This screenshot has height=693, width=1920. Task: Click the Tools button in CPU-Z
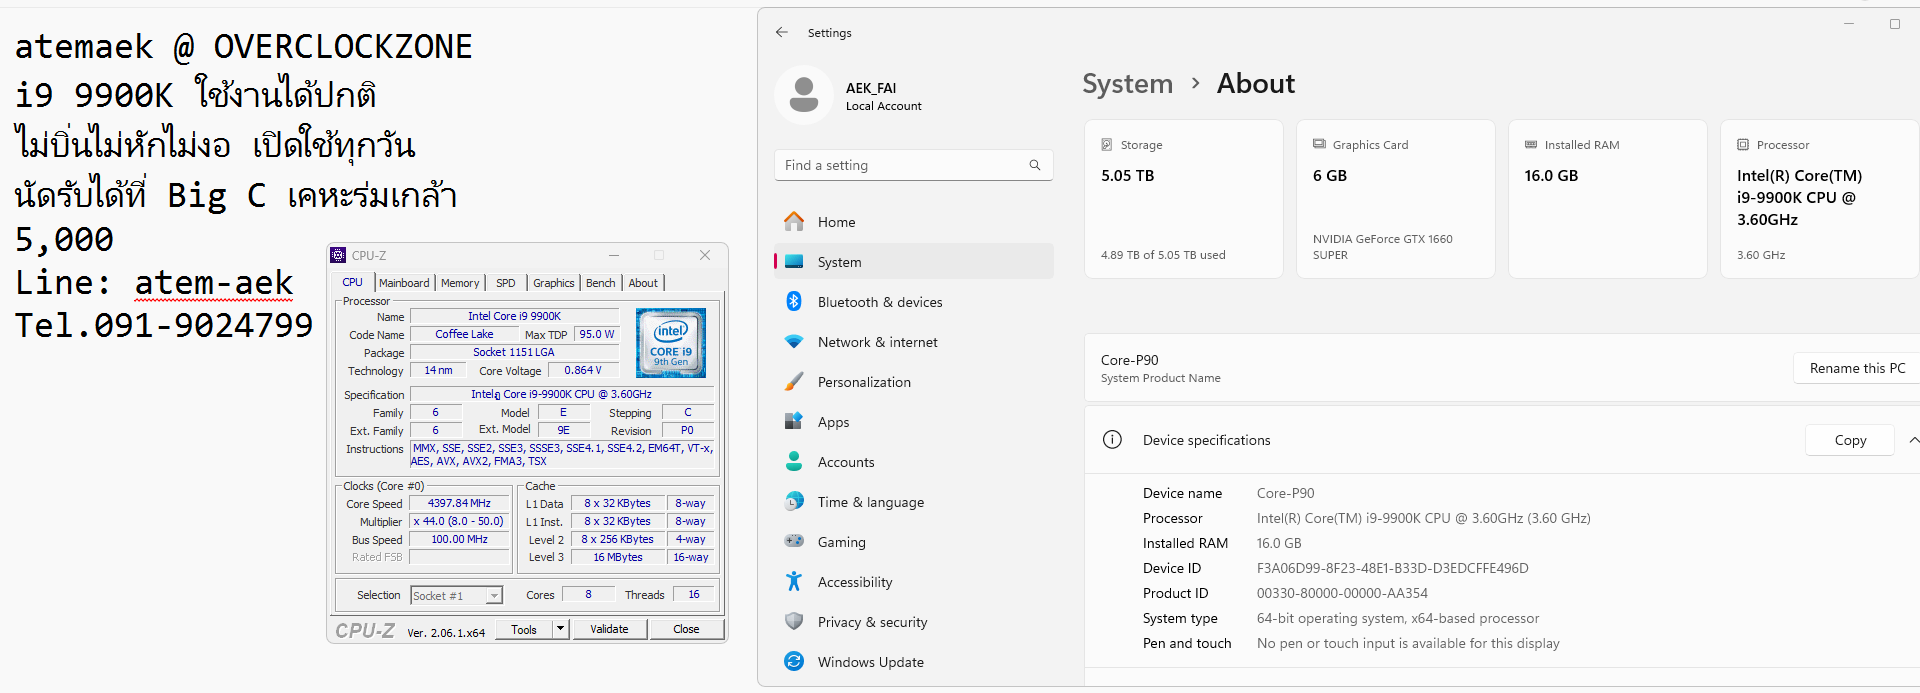524,629
